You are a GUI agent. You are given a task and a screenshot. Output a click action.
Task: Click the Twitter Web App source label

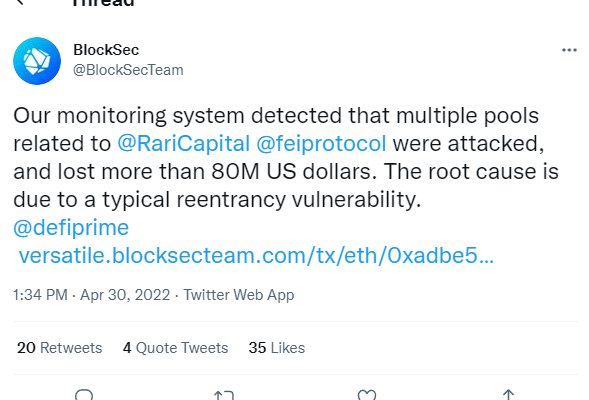pos(239,295)
